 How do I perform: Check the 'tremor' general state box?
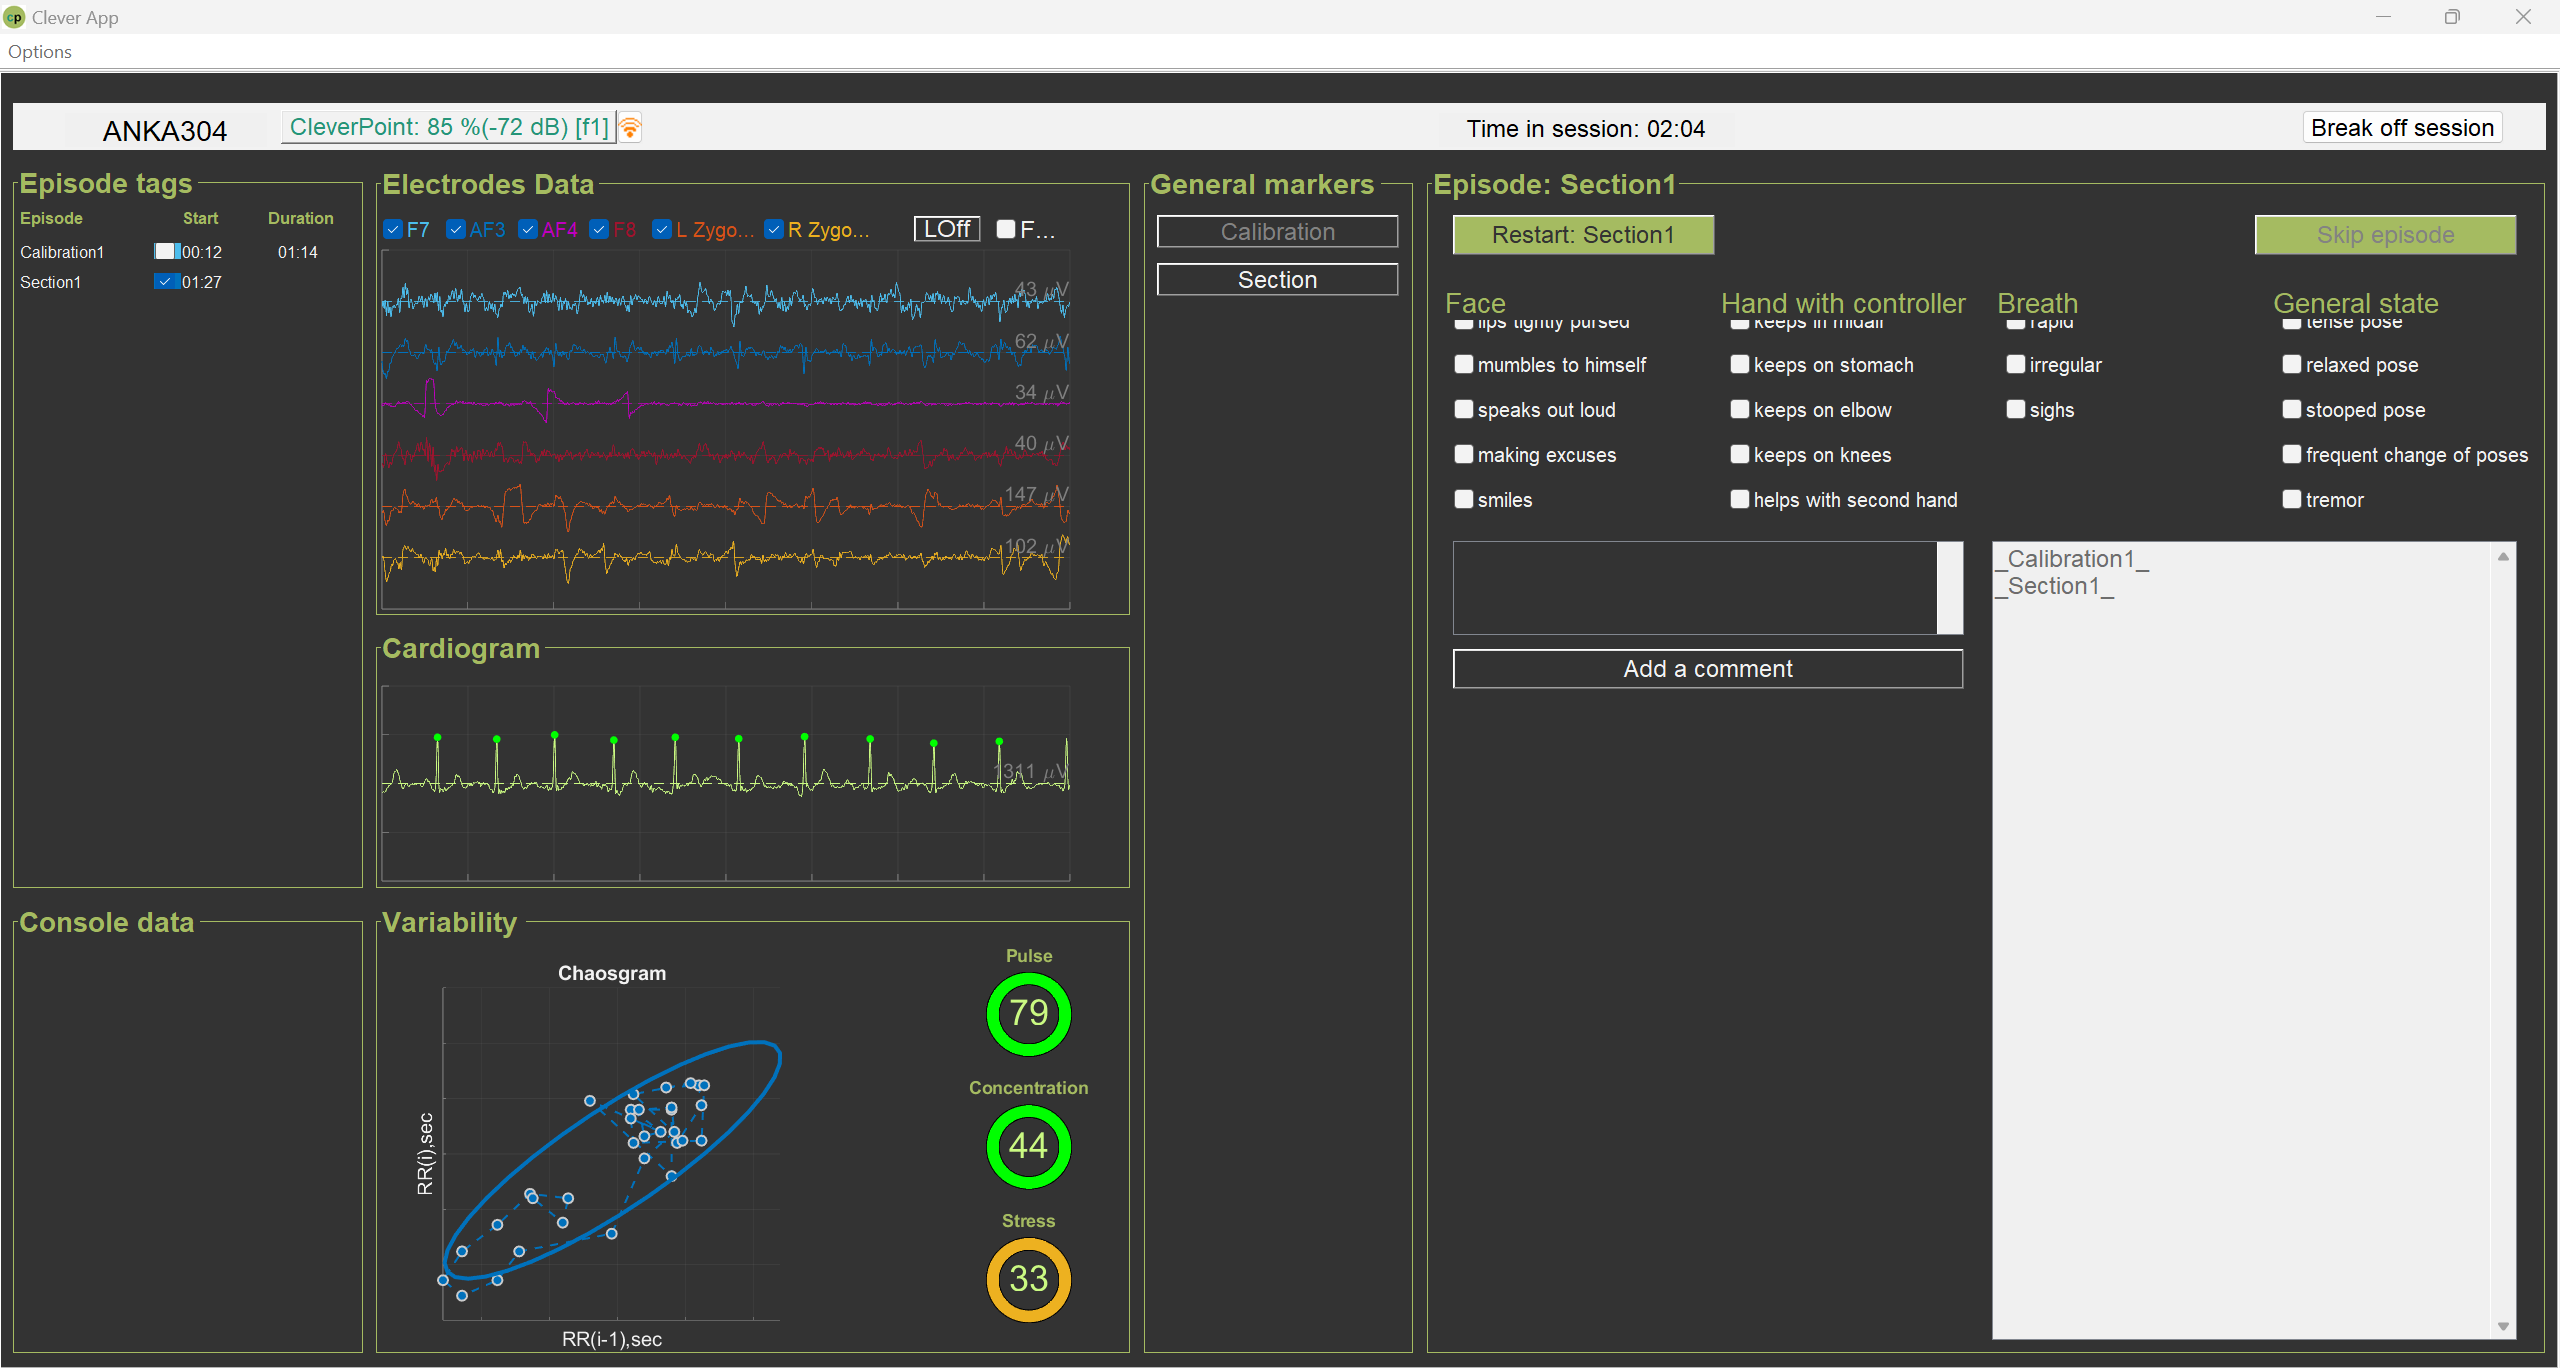coord(2292,499)
